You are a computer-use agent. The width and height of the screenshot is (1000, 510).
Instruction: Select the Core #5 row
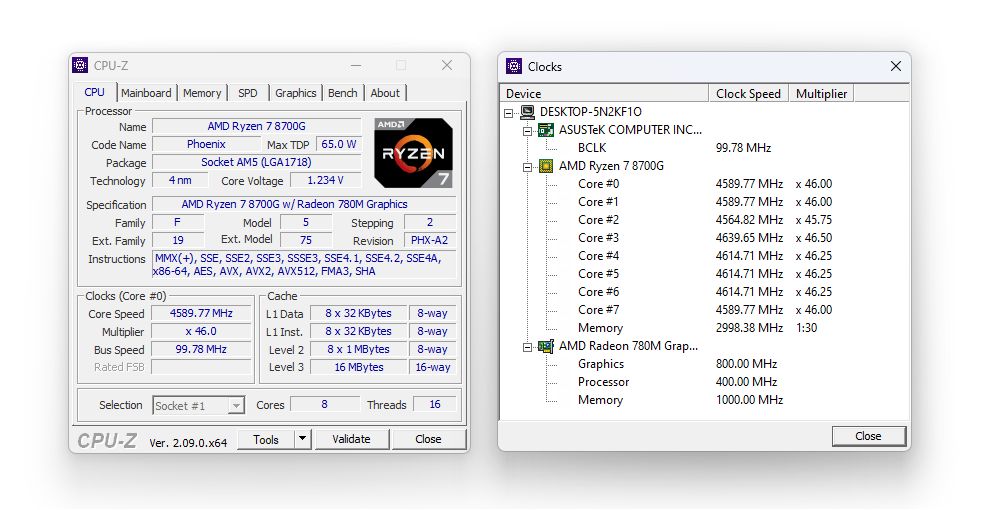pyautogui.click(x=704, y=273)
